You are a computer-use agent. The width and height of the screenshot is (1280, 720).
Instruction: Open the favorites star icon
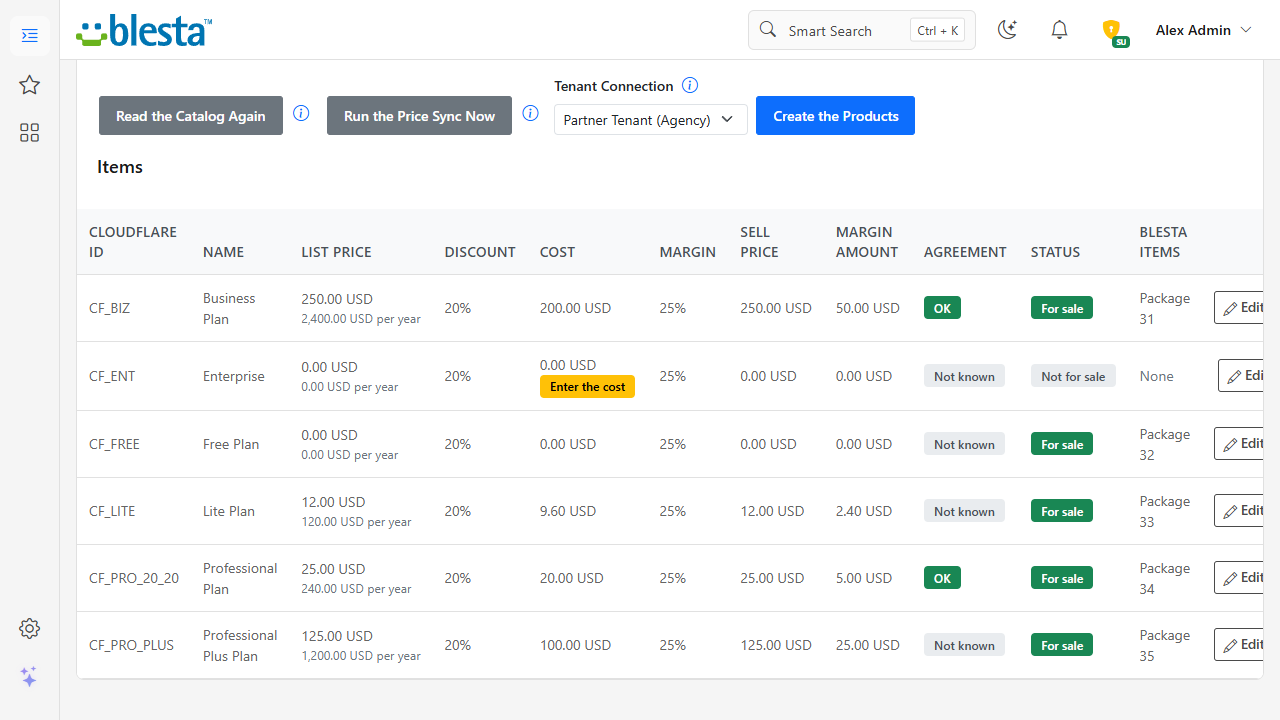point(29,85)
